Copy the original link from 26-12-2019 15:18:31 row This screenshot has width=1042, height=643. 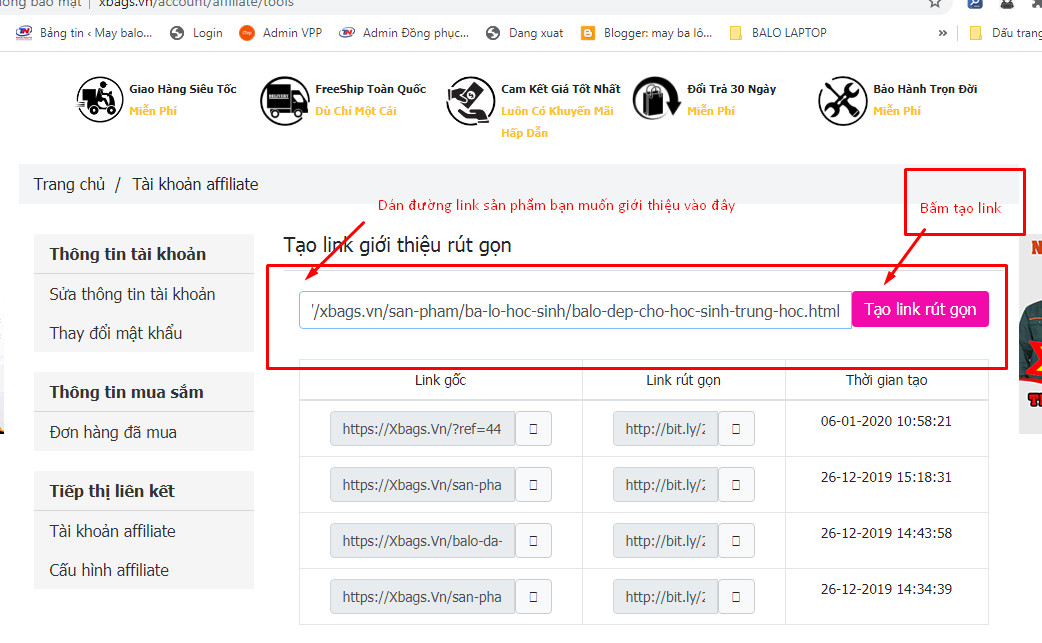(533, 485)
